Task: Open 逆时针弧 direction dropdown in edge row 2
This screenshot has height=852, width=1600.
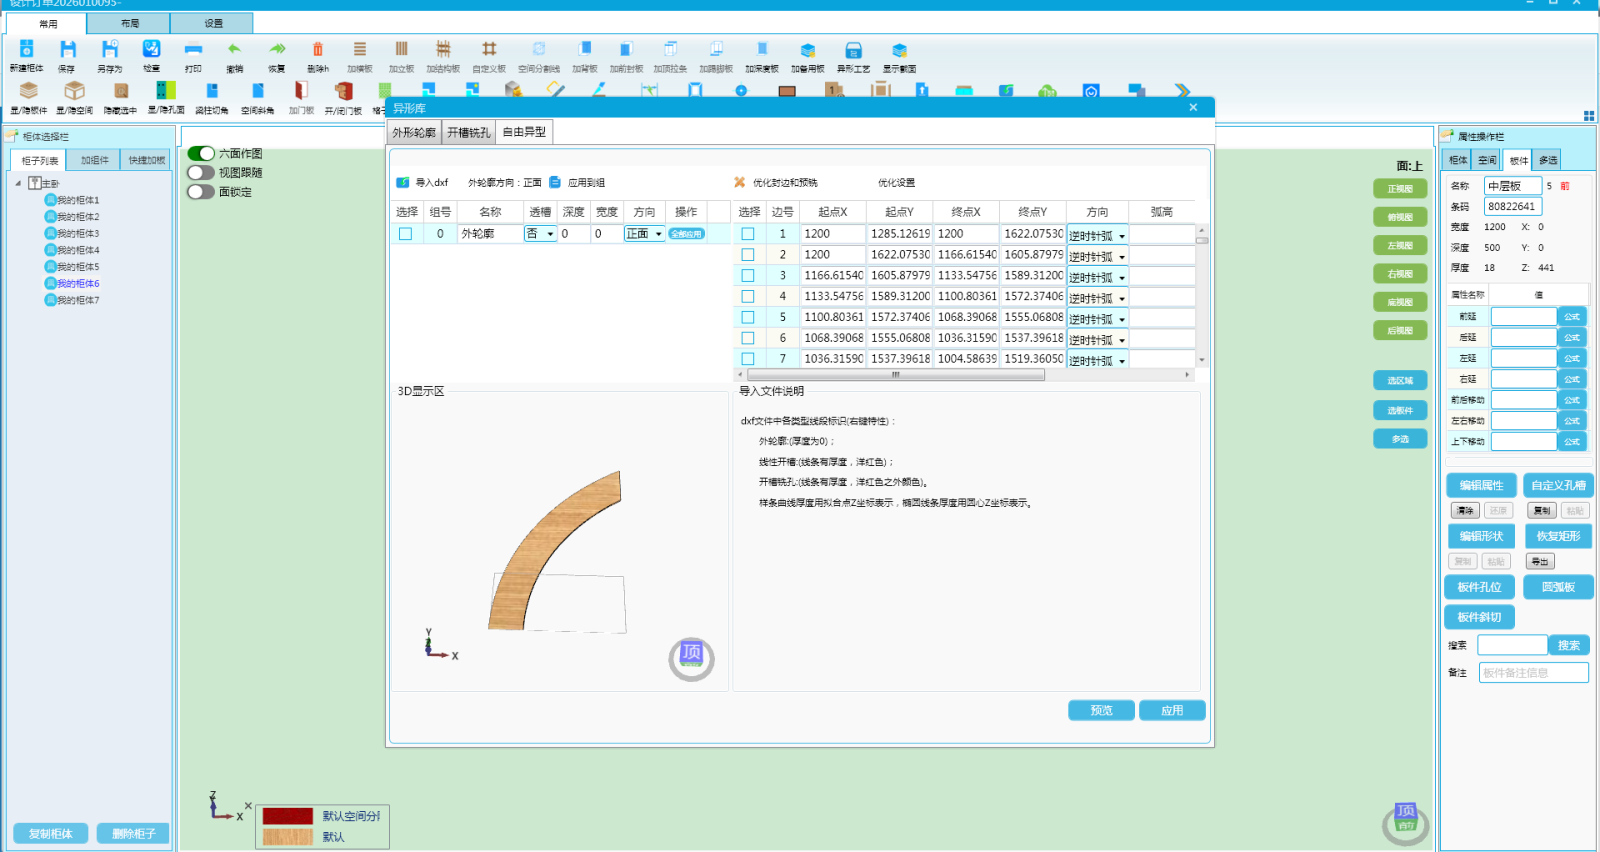Action: (1097, 257)
